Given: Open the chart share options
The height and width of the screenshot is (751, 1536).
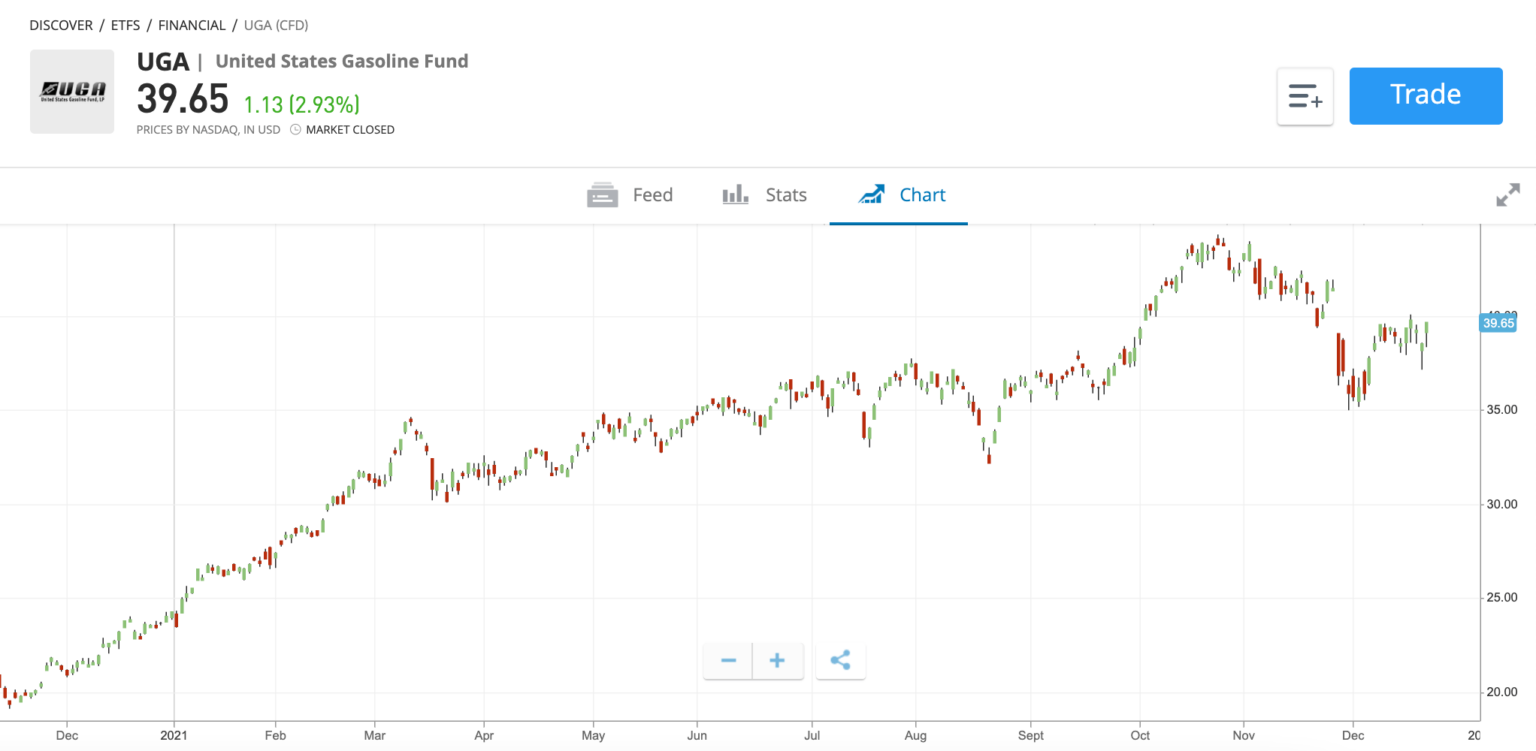Looking at the screenshot, I should point(840,660).
